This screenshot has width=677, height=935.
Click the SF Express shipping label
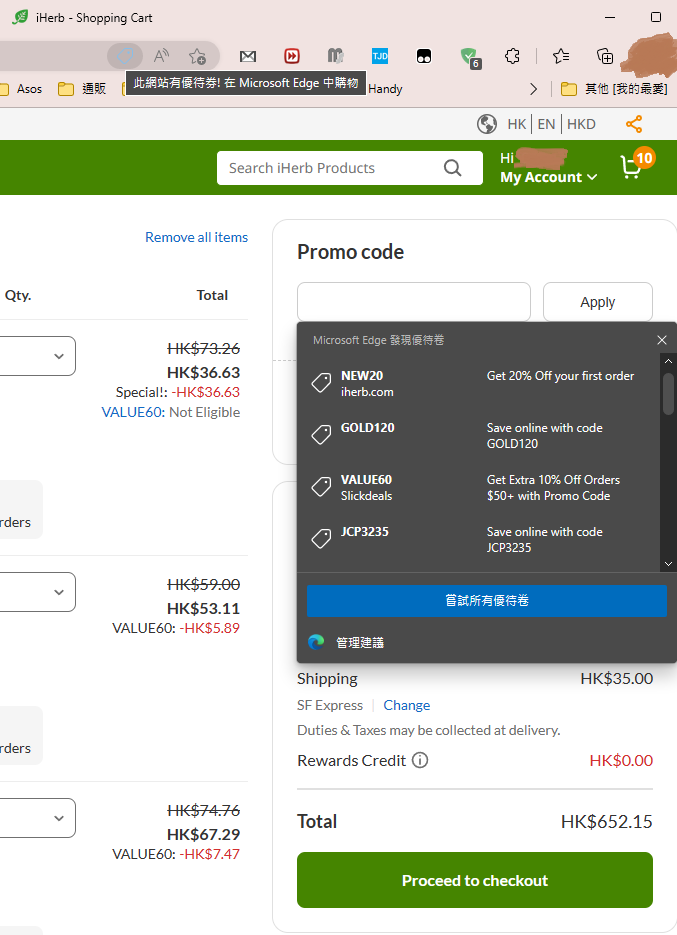[330, 705]
